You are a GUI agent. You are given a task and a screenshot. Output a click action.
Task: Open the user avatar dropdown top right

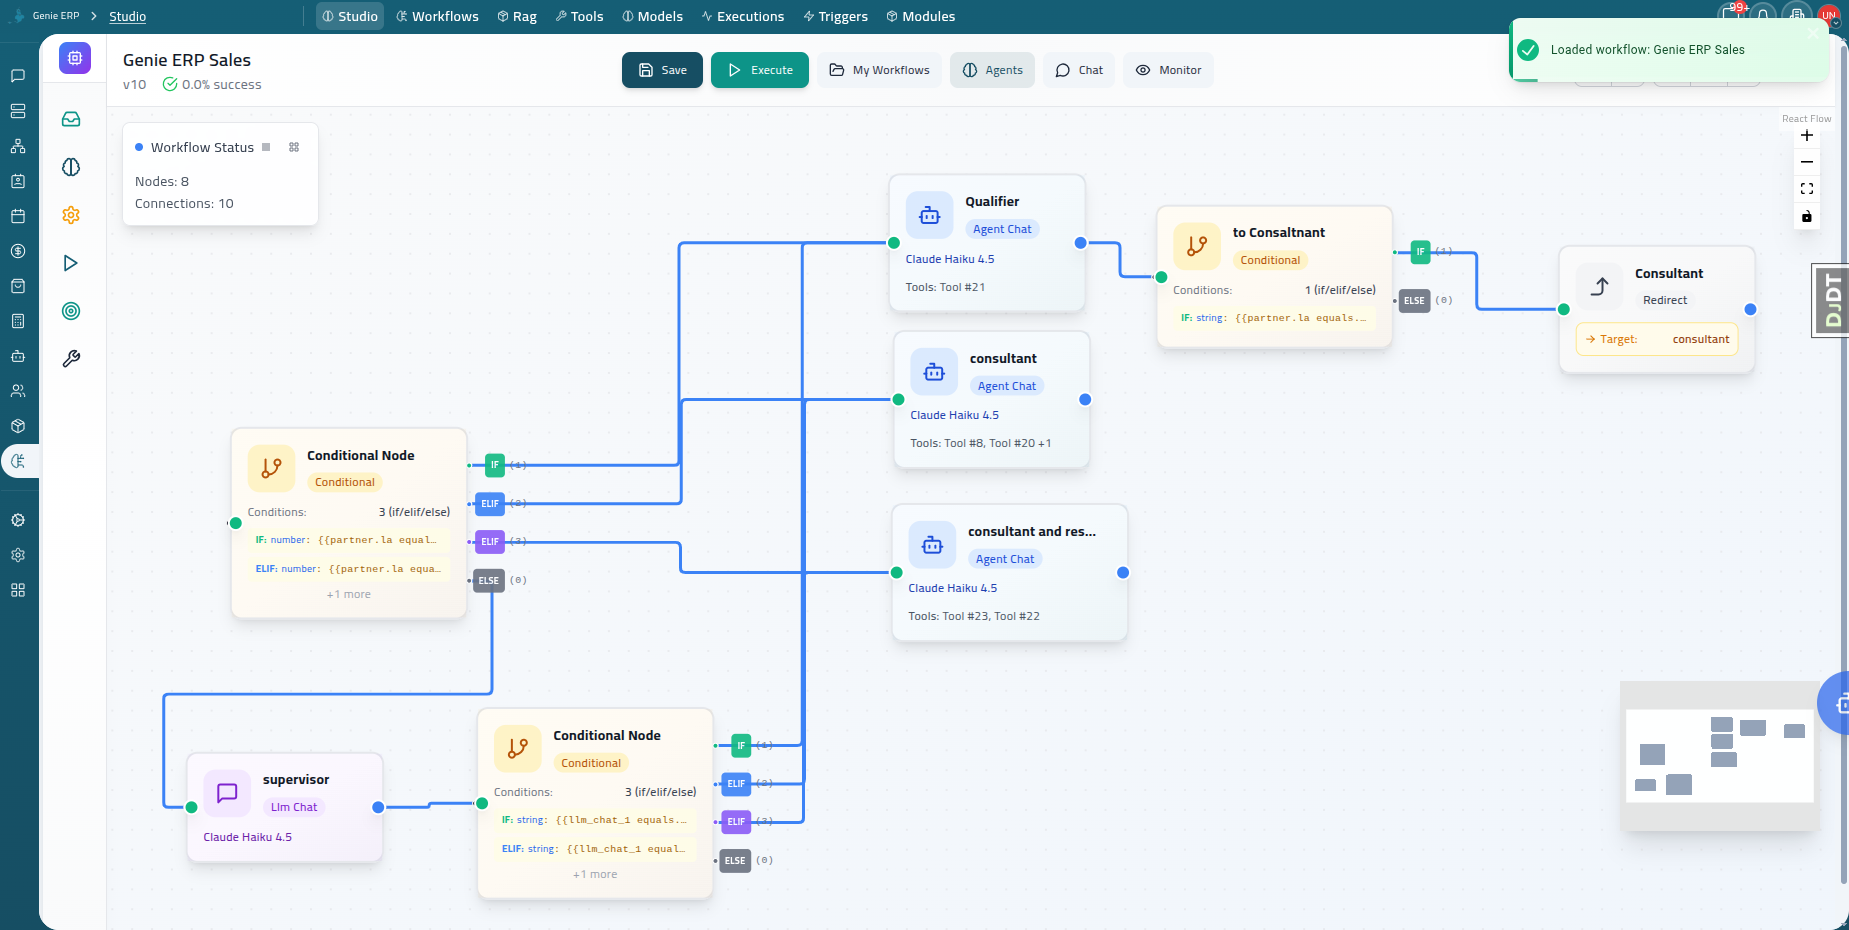pos(1829,15)
